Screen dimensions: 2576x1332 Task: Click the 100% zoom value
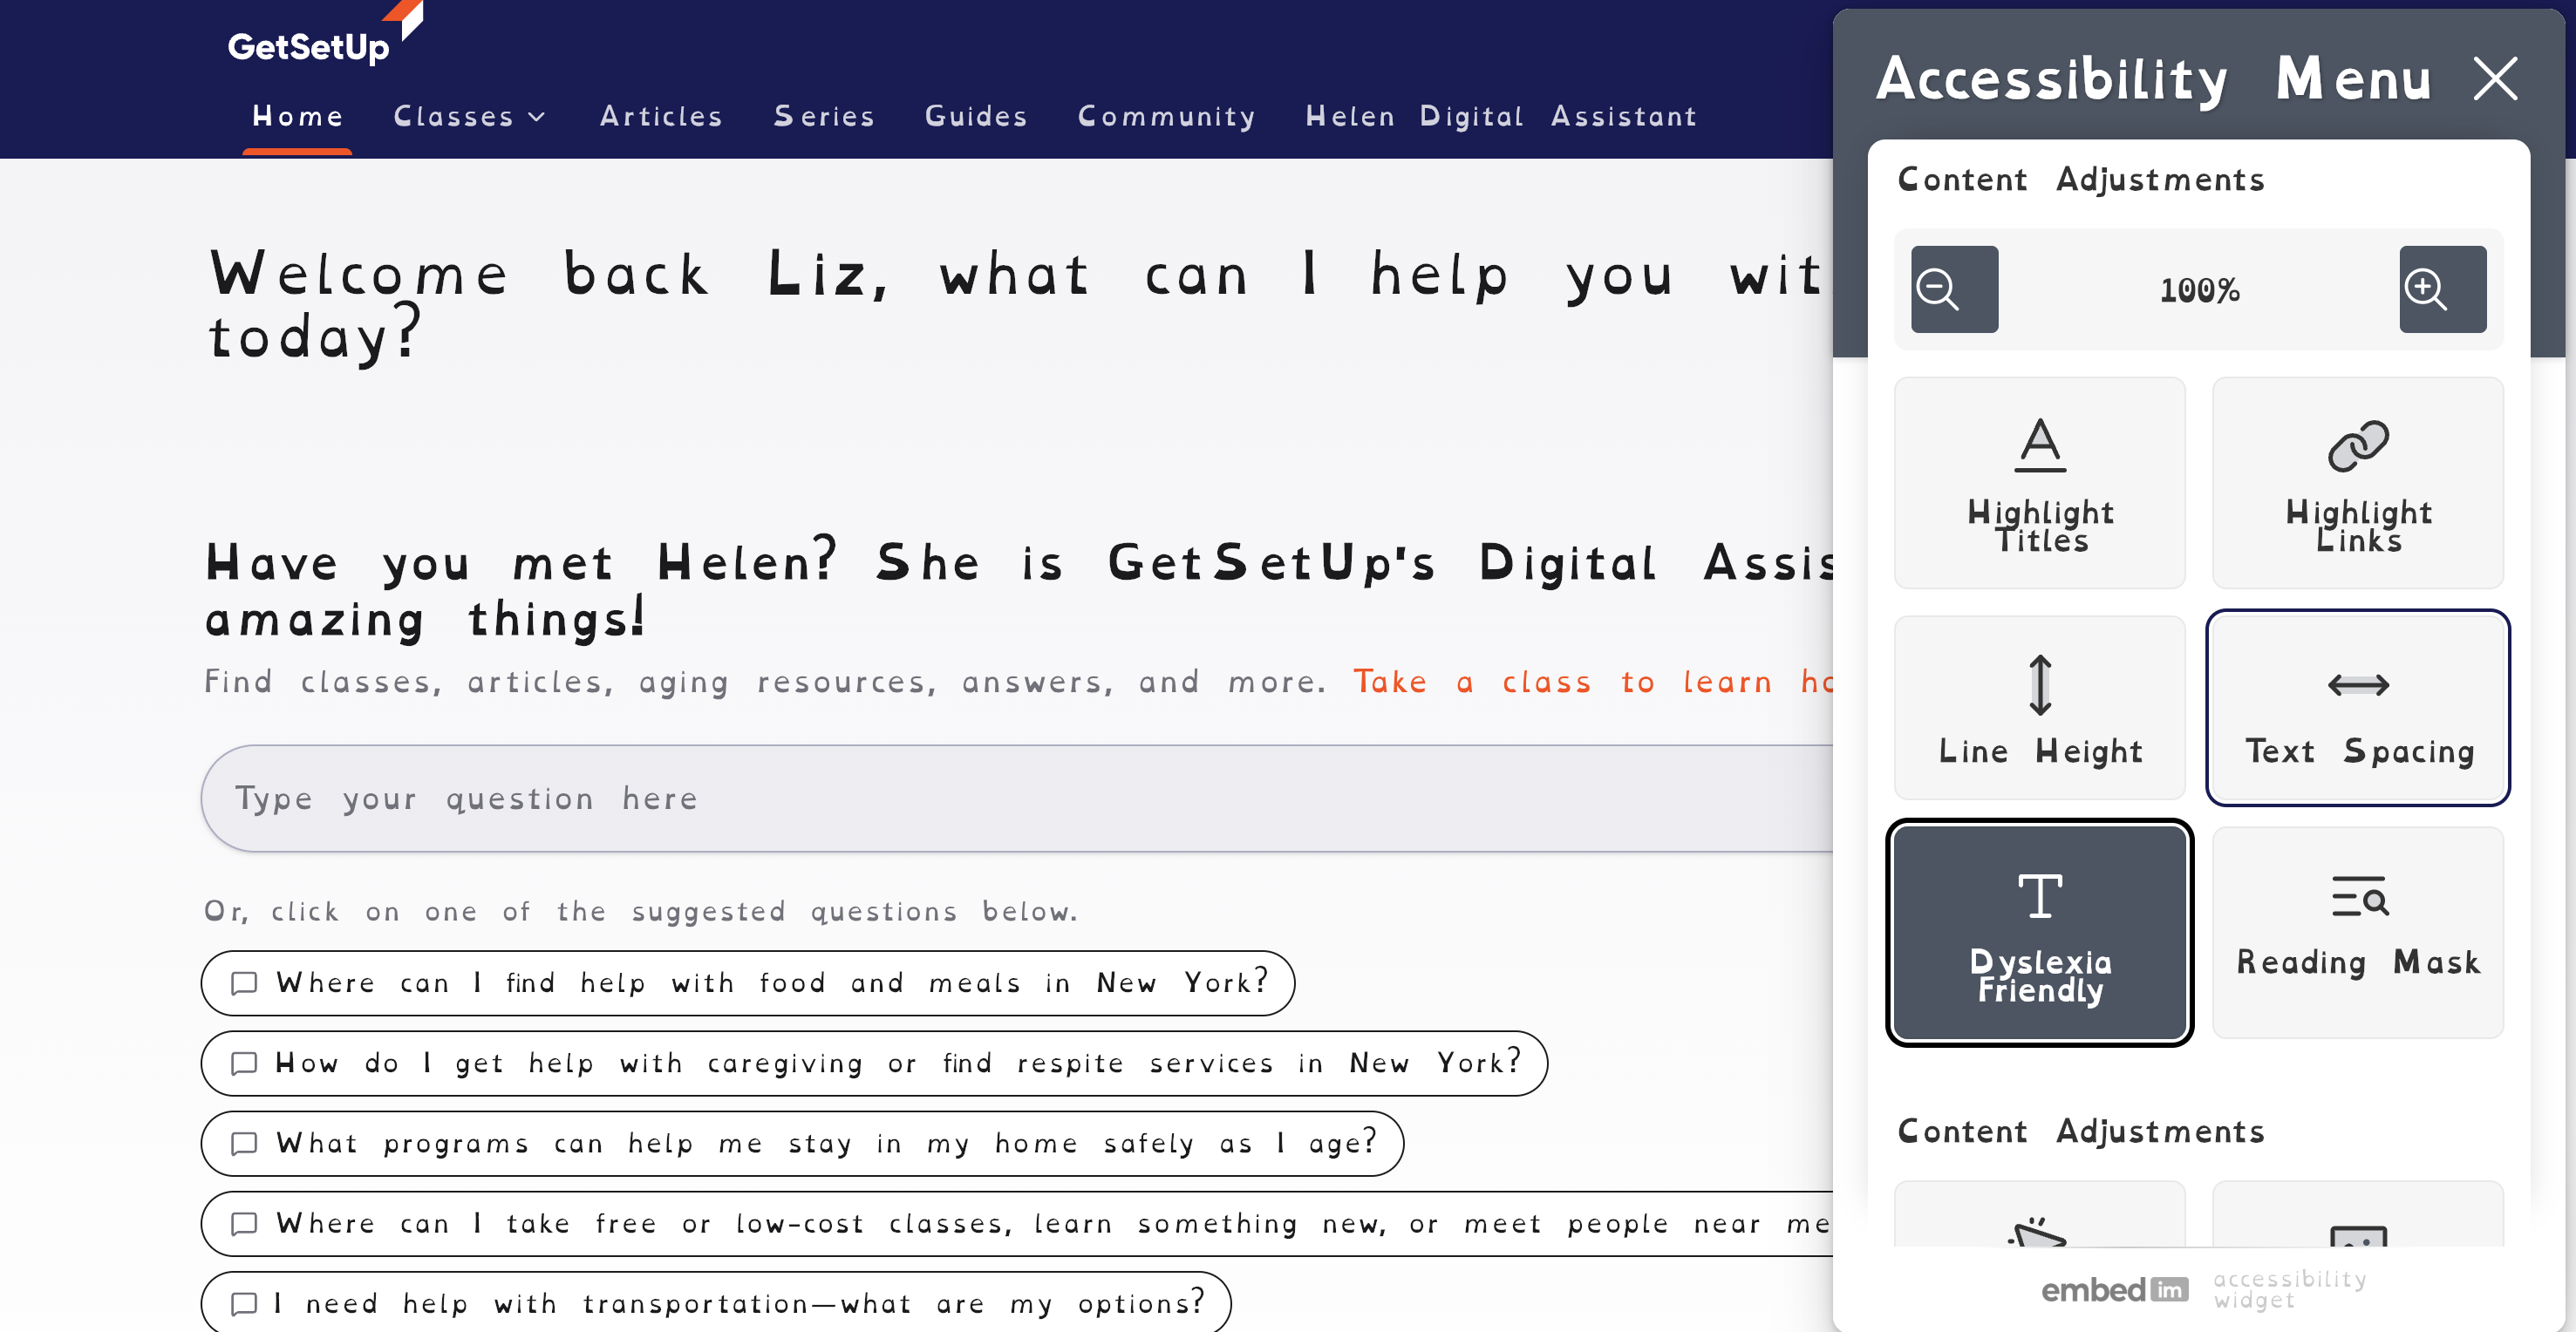(x=2199, y=290)
